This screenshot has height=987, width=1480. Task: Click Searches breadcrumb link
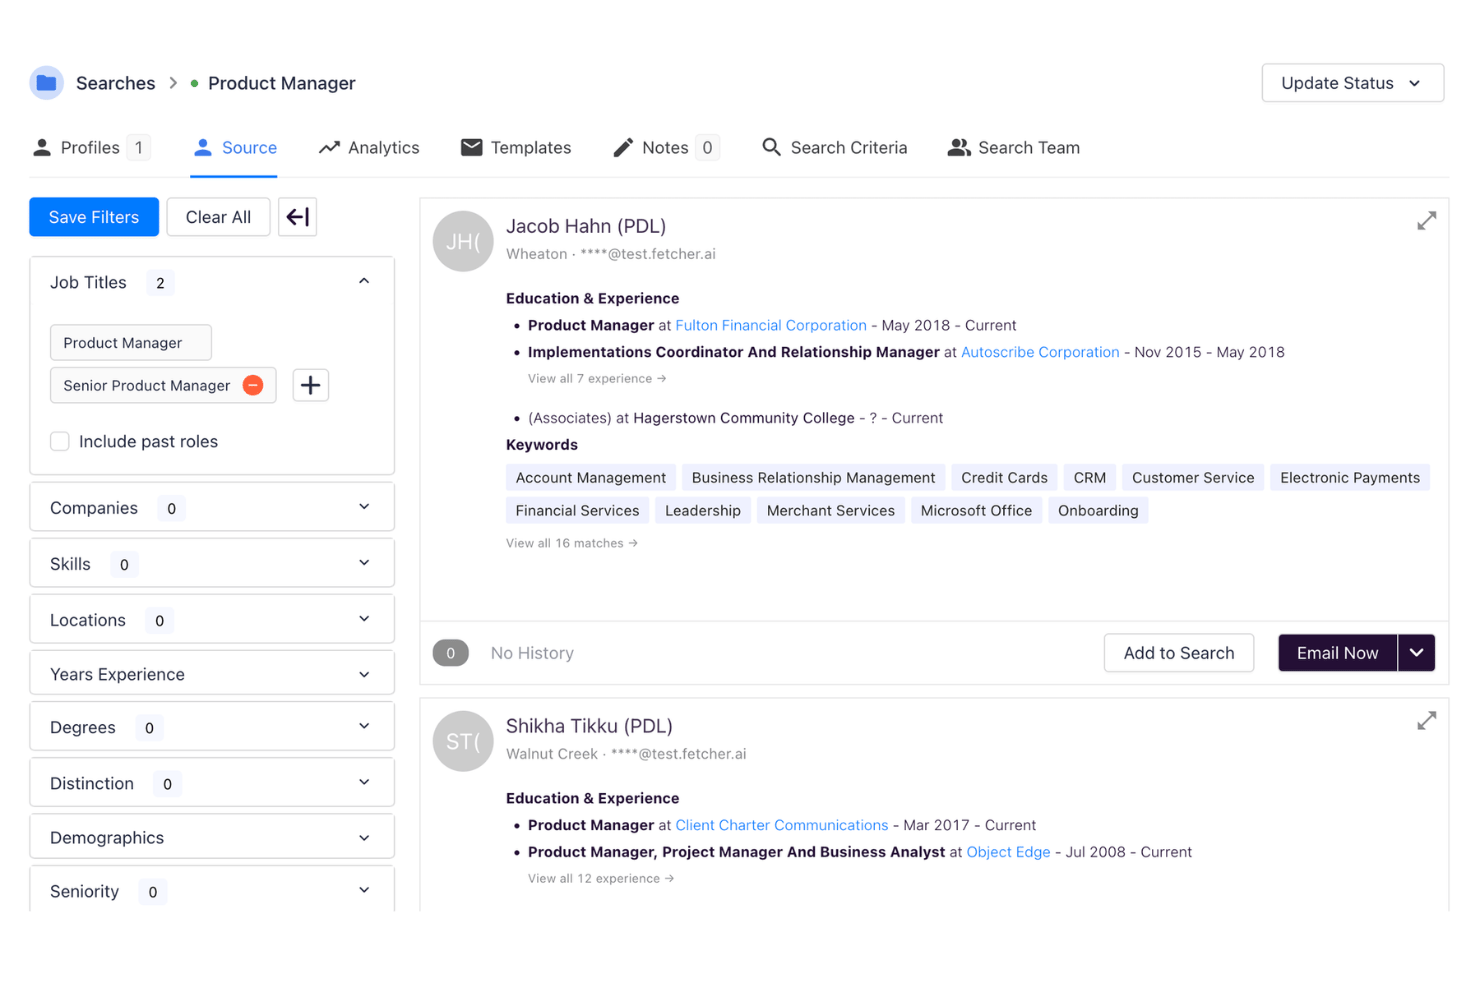(116, 83)
